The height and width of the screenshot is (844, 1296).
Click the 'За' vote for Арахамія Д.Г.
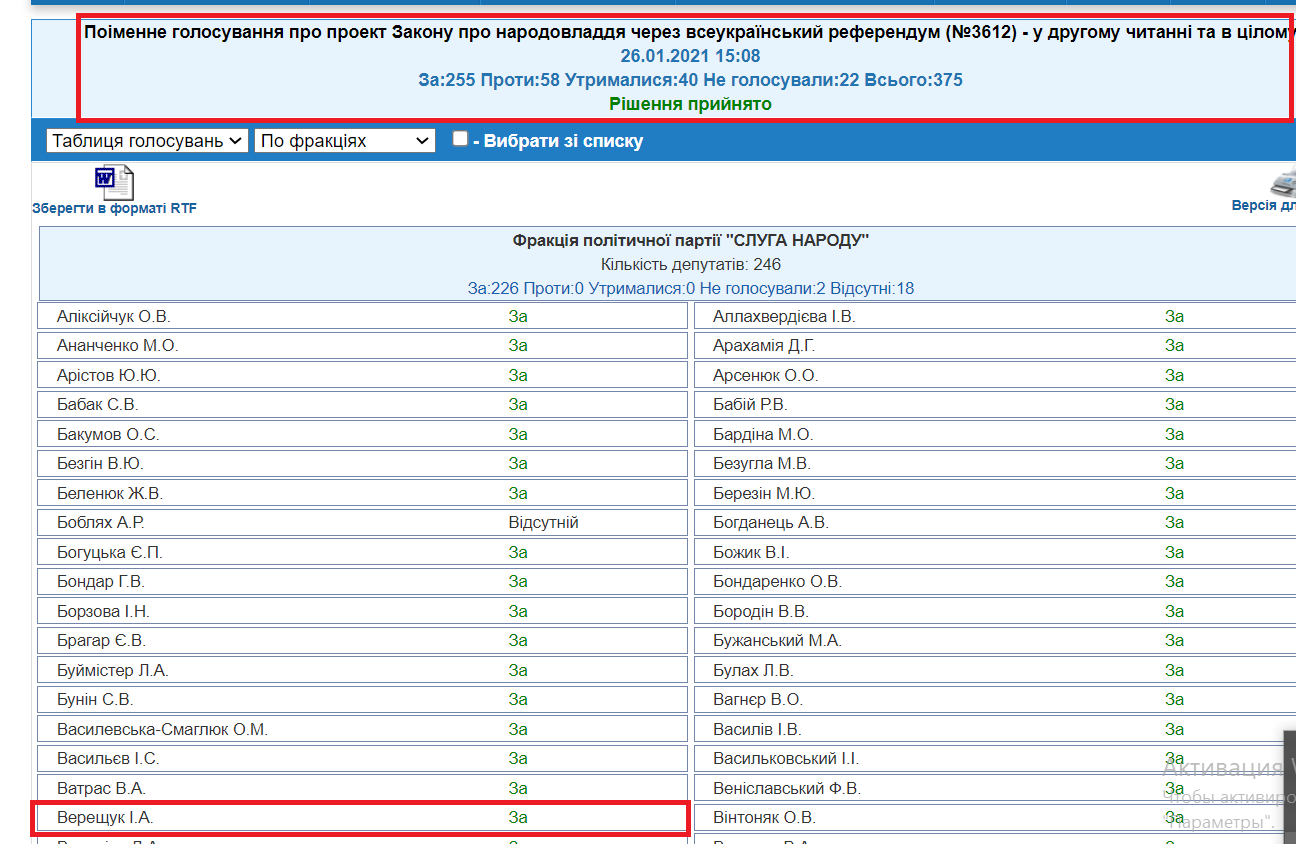coord(1174,346)
